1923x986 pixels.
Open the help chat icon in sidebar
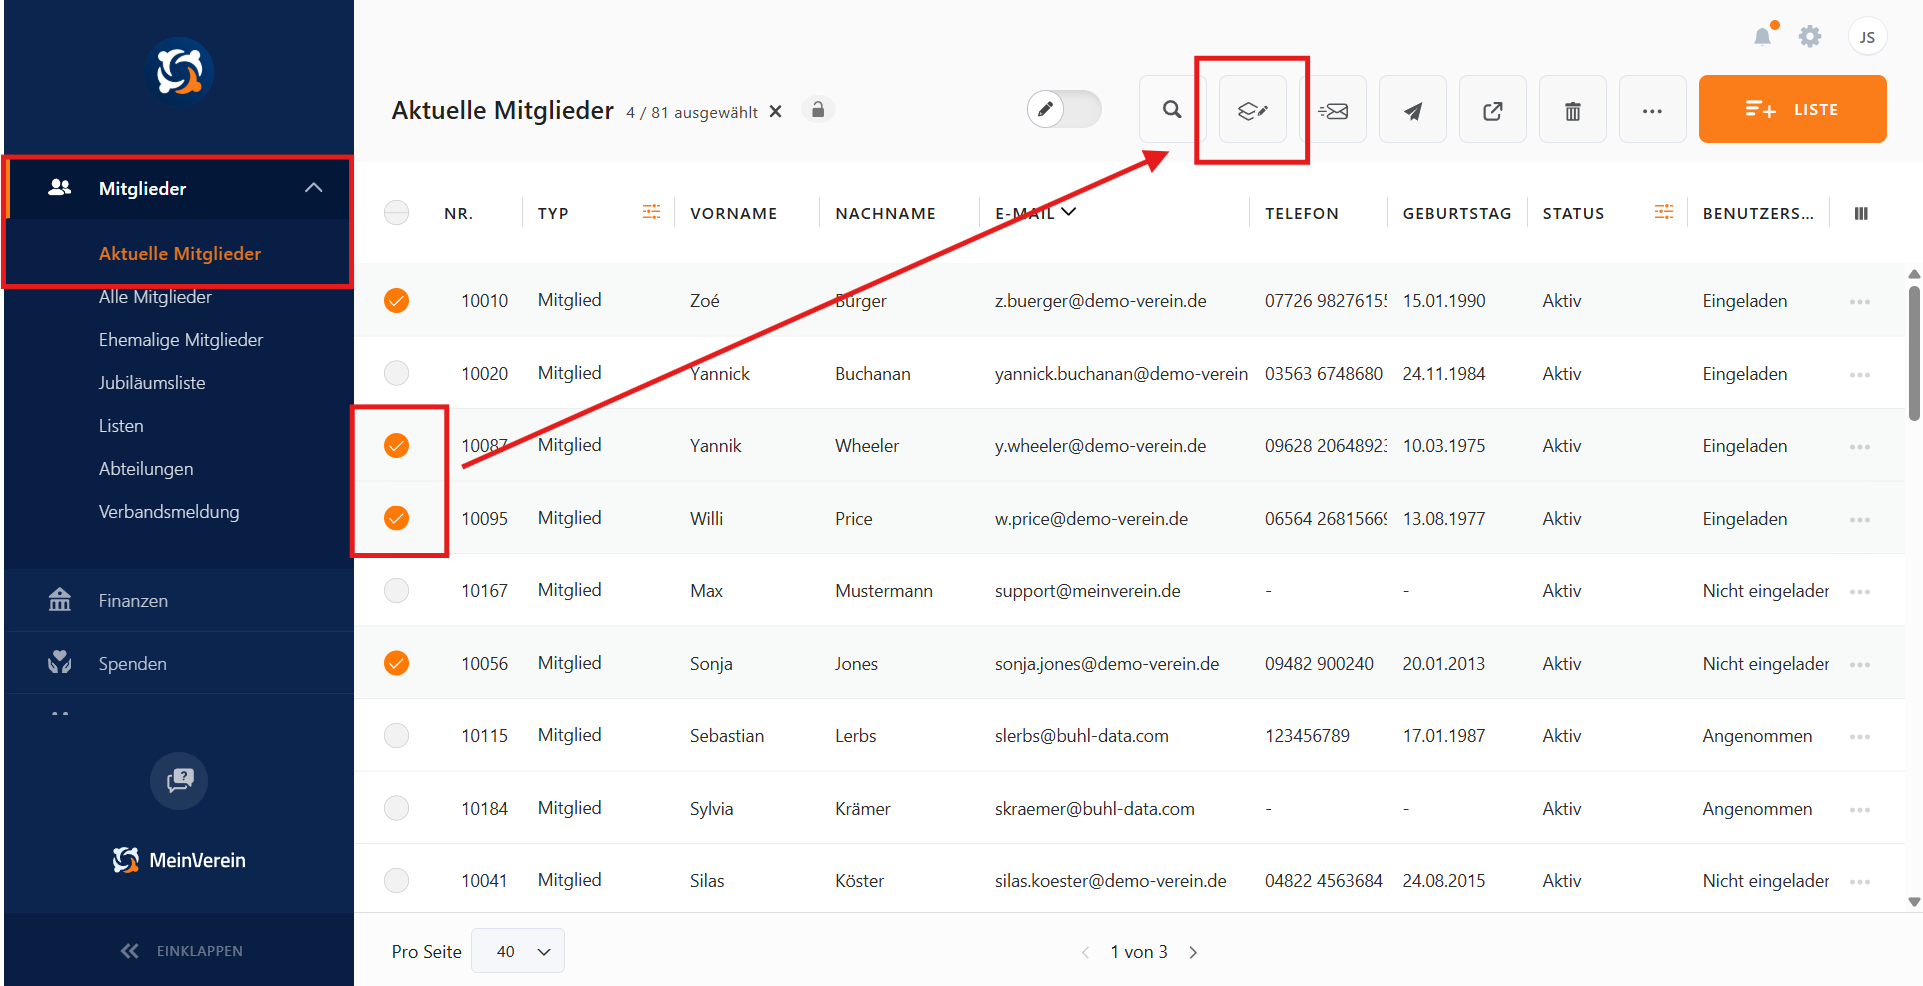pyautogui.click(x=179, y=780)
